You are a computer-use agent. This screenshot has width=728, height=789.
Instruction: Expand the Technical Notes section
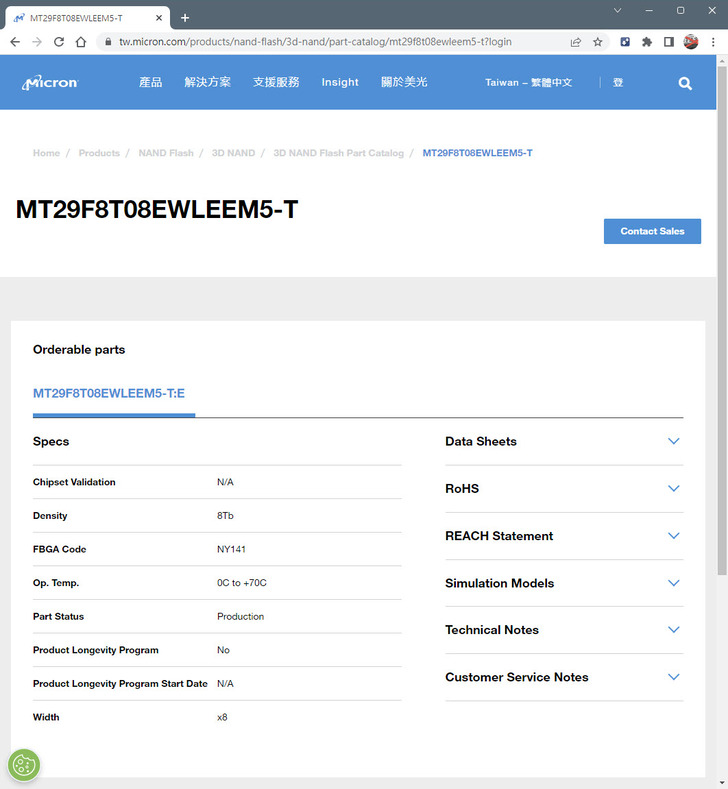pyautogui.click(x=564, y=630)
